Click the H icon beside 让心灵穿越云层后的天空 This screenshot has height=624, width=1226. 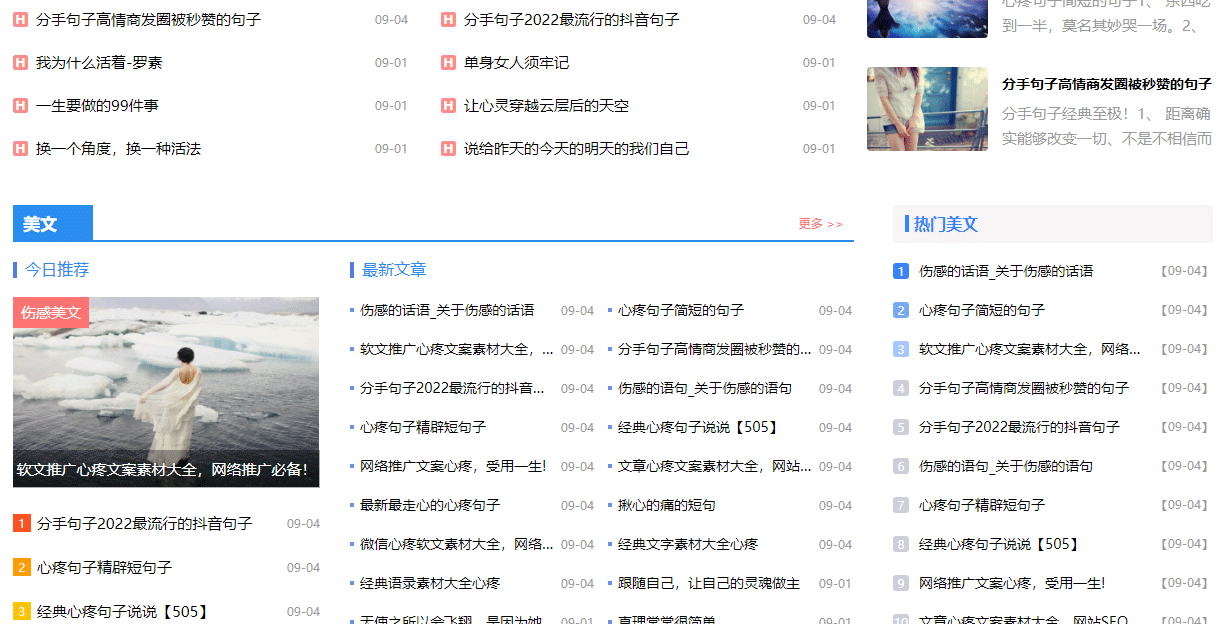click(447, 104)
